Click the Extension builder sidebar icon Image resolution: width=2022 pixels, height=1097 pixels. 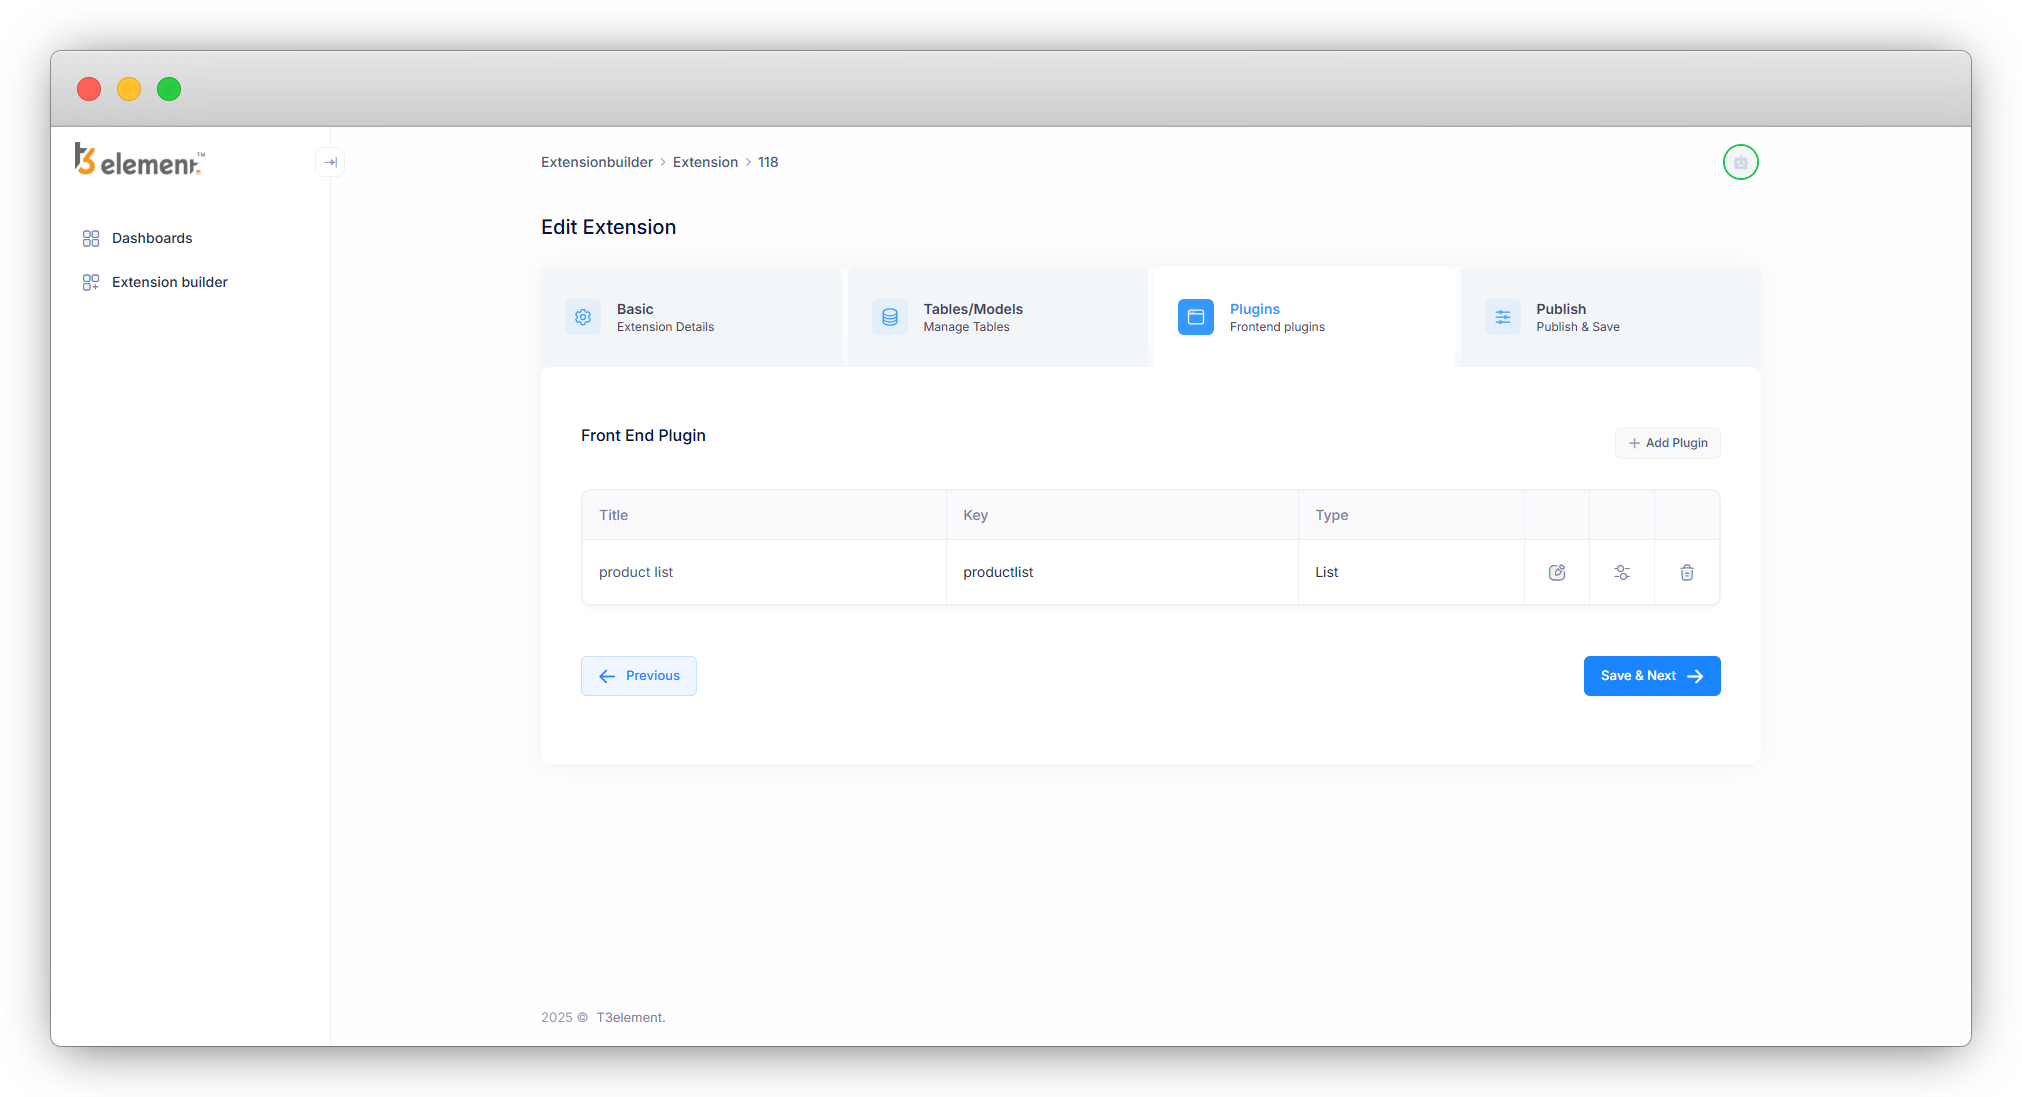click(91, 282)
